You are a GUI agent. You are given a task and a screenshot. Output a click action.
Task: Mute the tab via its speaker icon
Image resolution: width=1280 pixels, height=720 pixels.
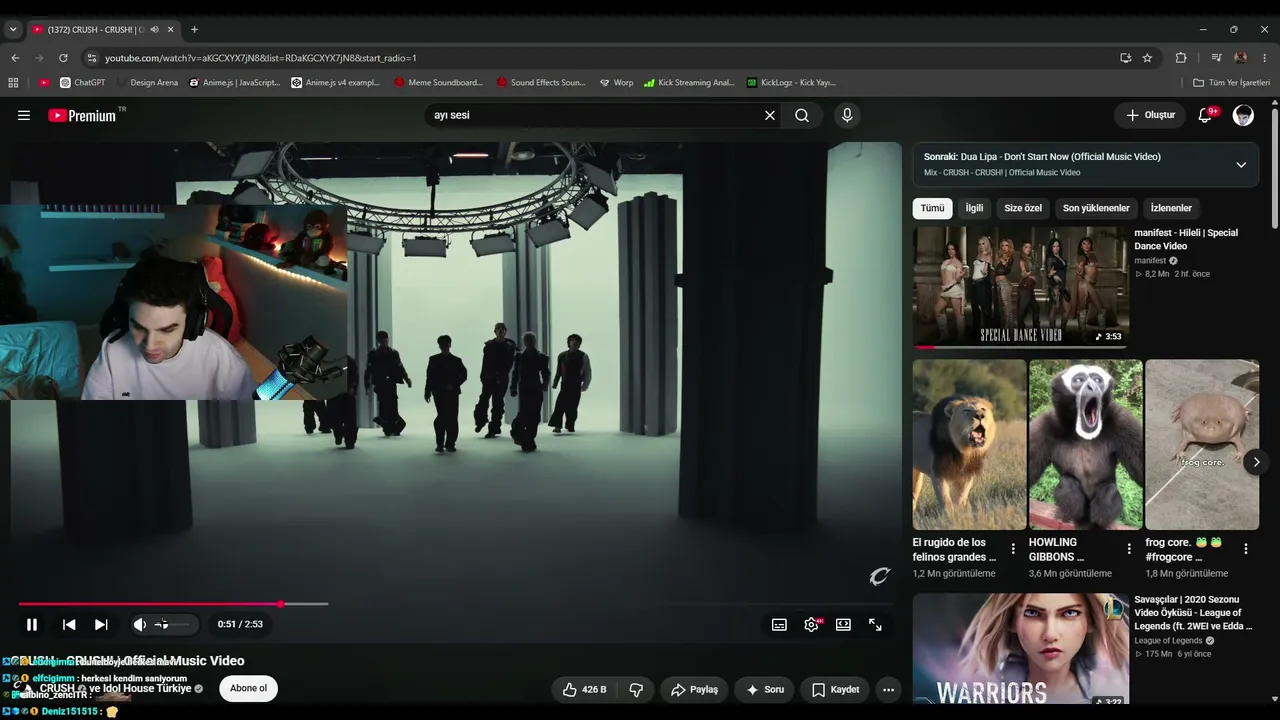click(154, 29)
